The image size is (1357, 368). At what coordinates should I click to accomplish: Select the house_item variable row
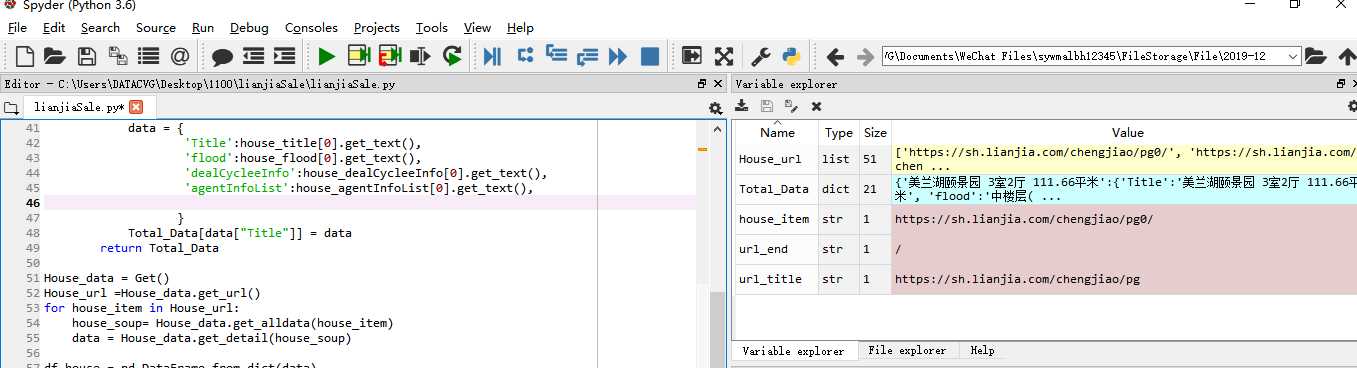point(1045,219)
